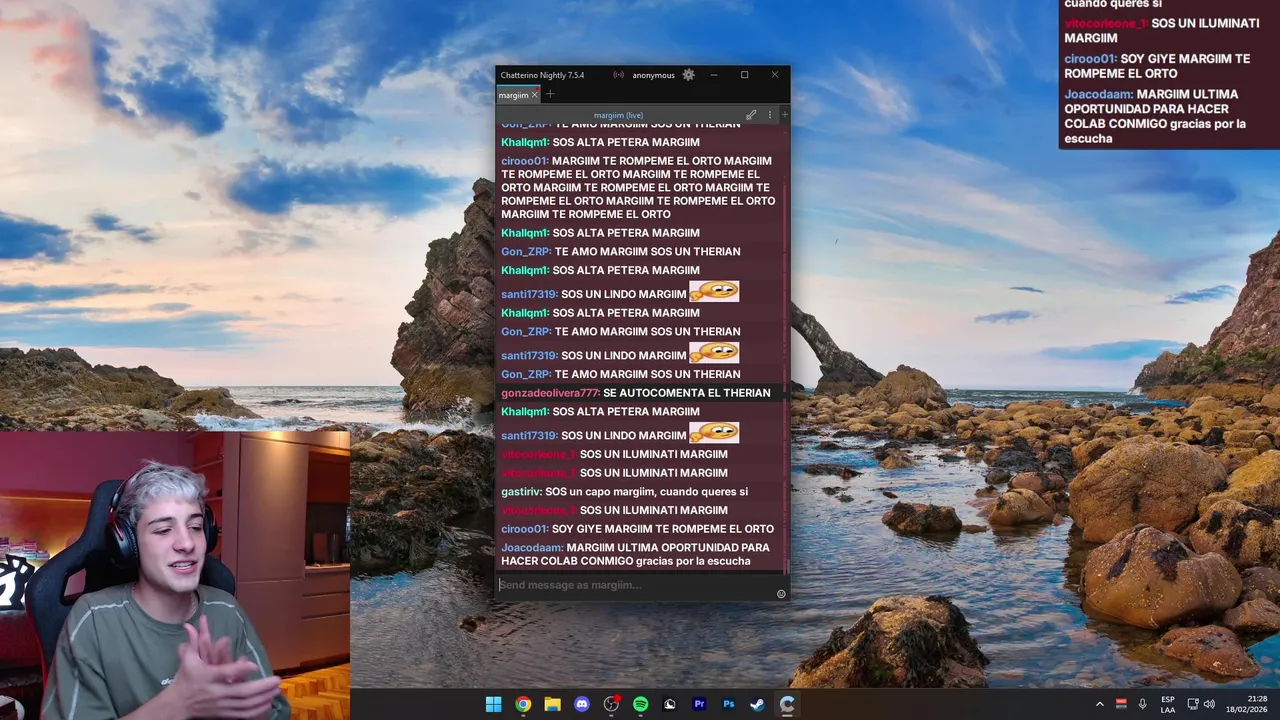Open Adobe Photoshop from taskbar
The height and width of the screenshot is (720, 1280).
click(729, 704)
